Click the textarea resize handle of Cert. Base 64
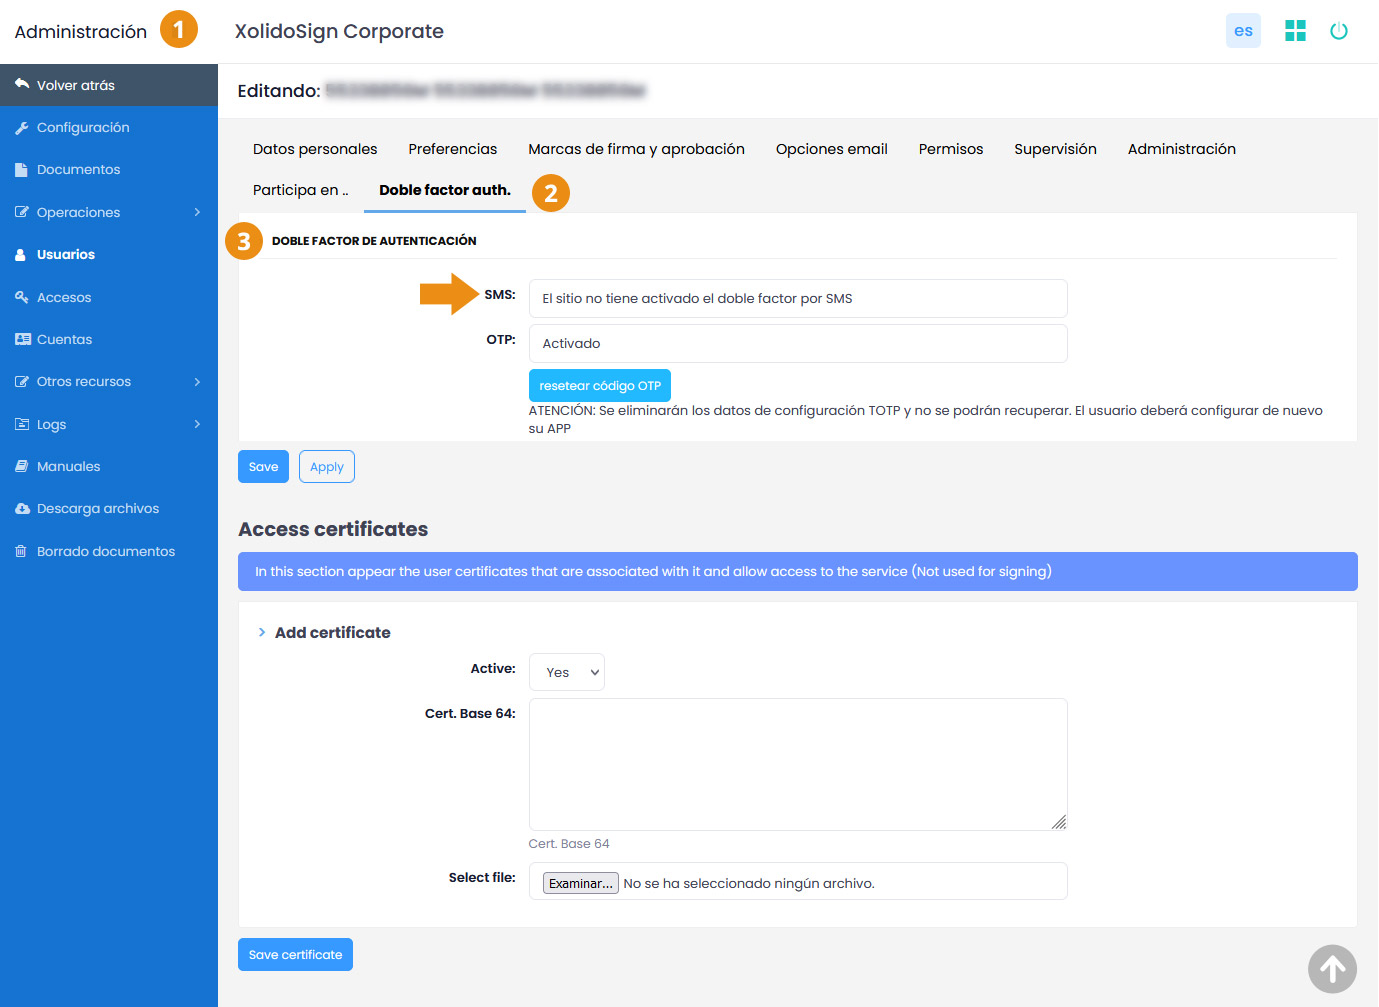The width and height of the screenshot is (1379, 1007). click(x=1059, y=822)
